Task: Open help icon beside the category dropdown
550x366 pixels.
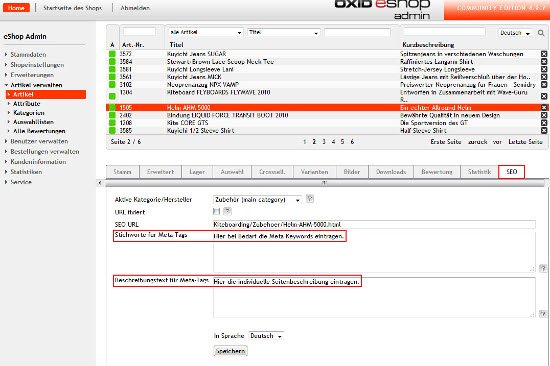Action: [x=310, y=199]
